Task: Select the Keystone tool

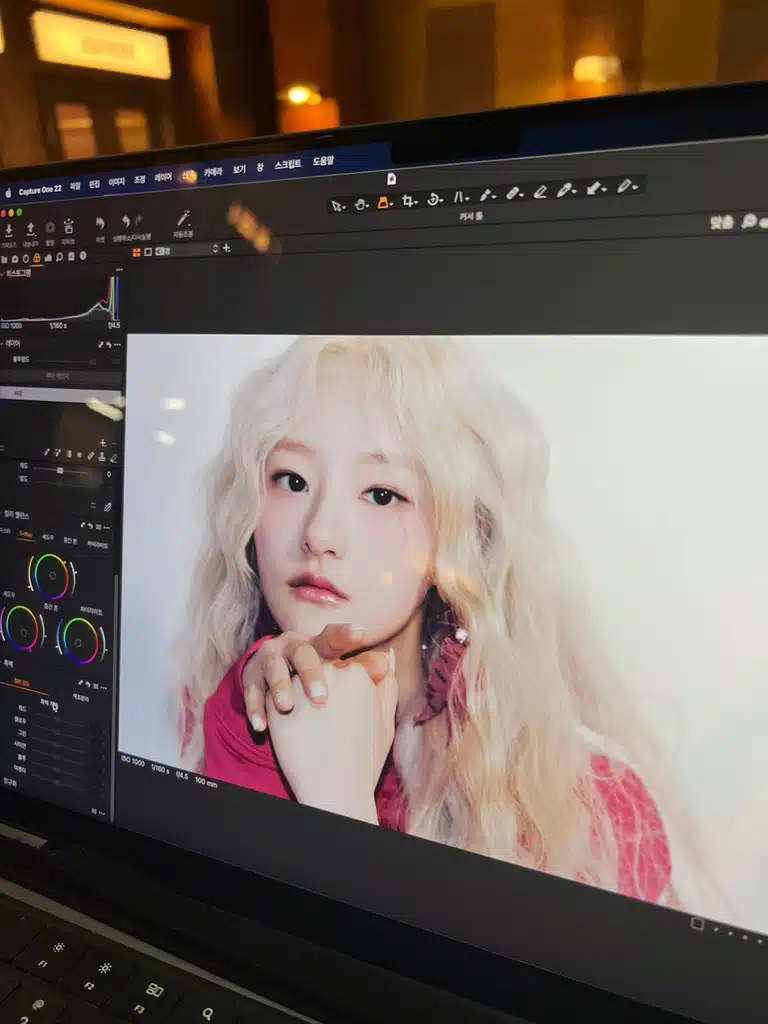Action: (461, 197)
